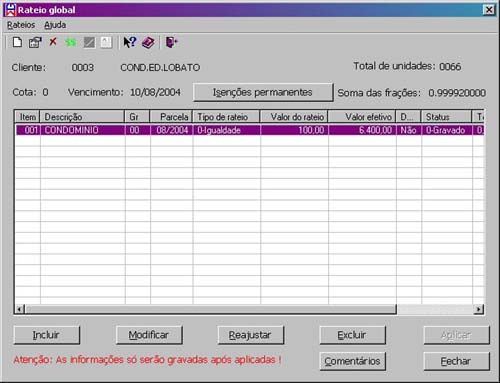500x383 pixels.
Task: Click the Gr column header
Action: (x=137, y=117)
